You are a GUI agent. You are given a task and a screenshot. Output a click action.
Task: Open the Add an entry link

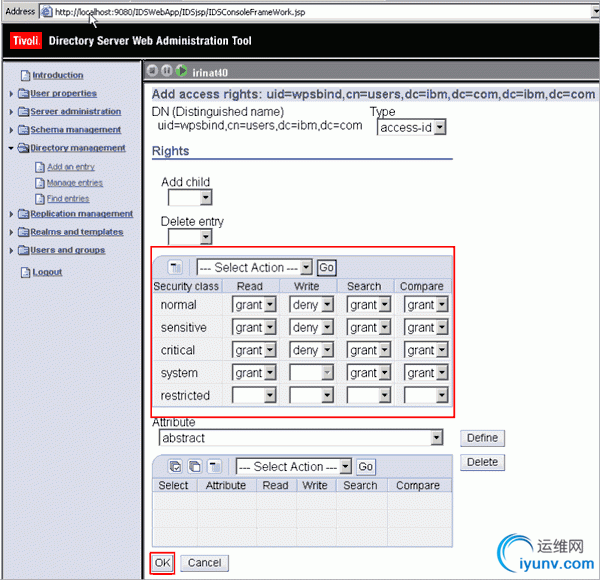click(x=71, y=167)
